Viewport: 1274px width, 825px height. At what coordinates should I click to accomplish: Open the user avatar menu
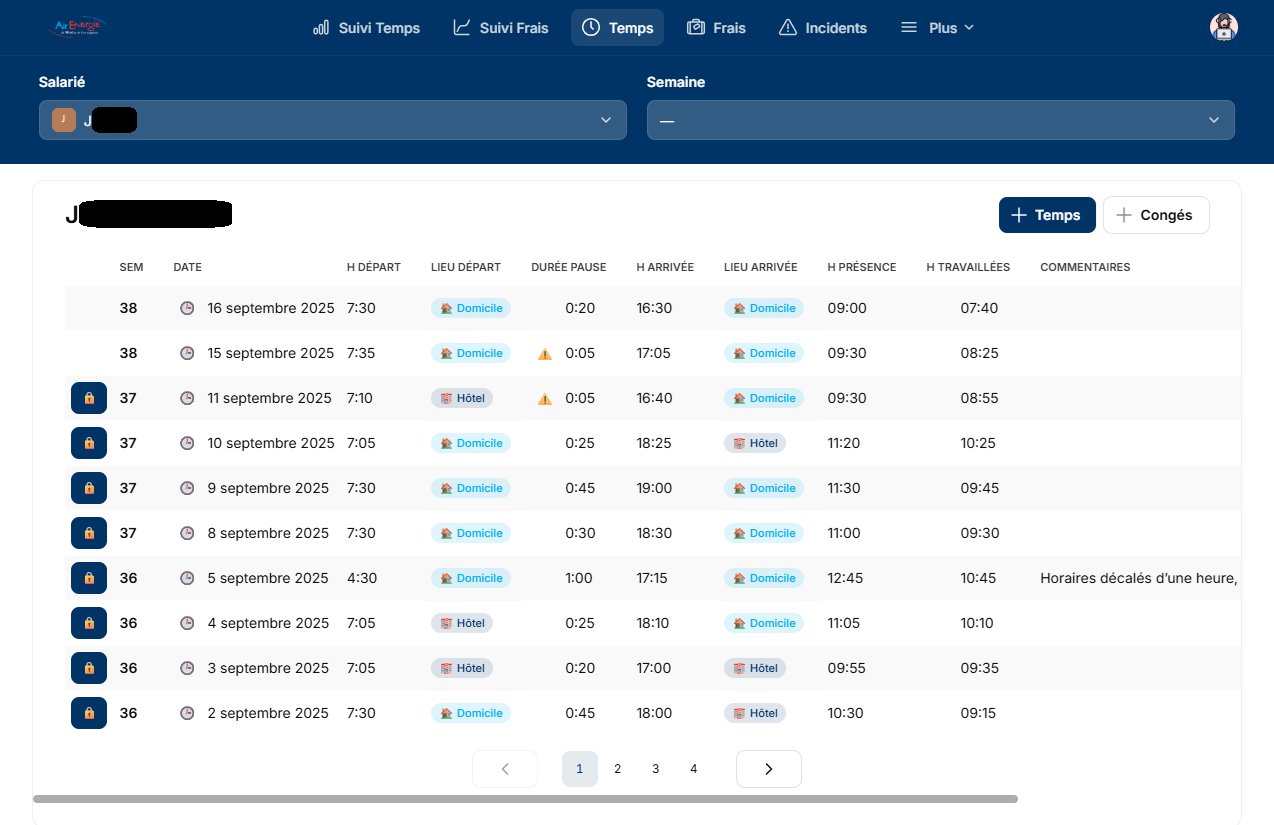click(x=1224, y=27)
